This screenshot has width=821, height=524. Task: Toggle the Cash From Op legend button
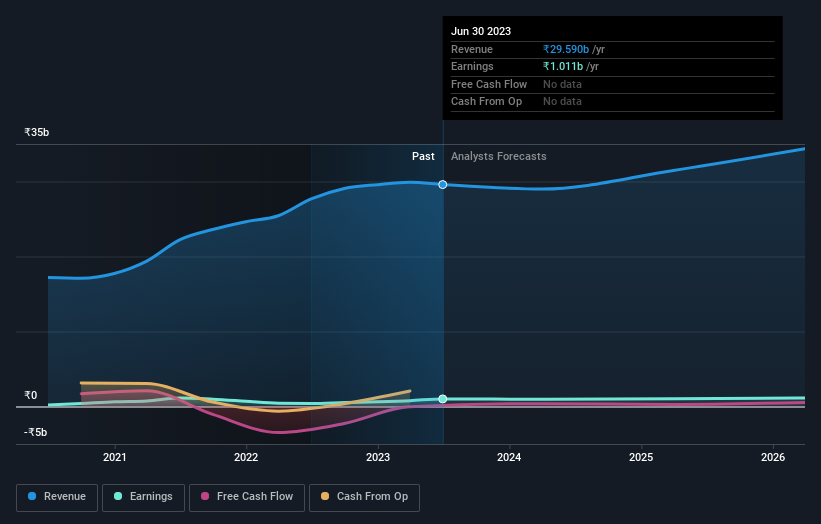364,497
